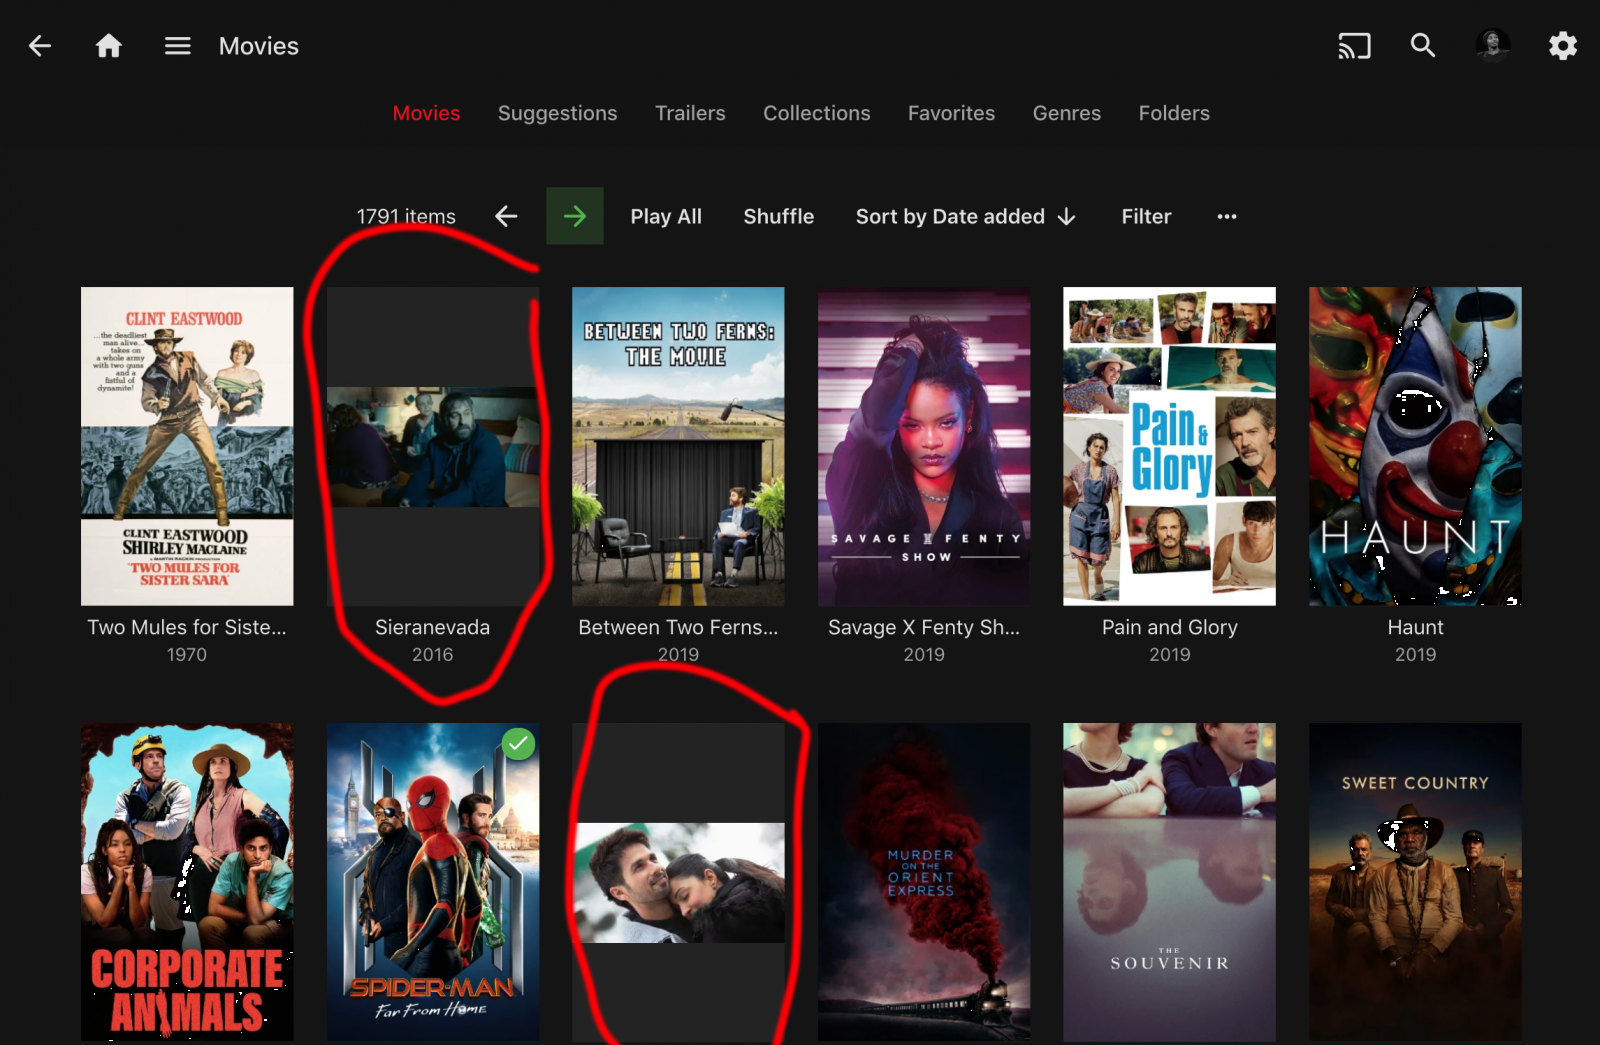Screen dimensions: 1600x1045
Task: Click the 2016 year under Sieranevada
Action: pyautogui.click(x=433, y=654)
